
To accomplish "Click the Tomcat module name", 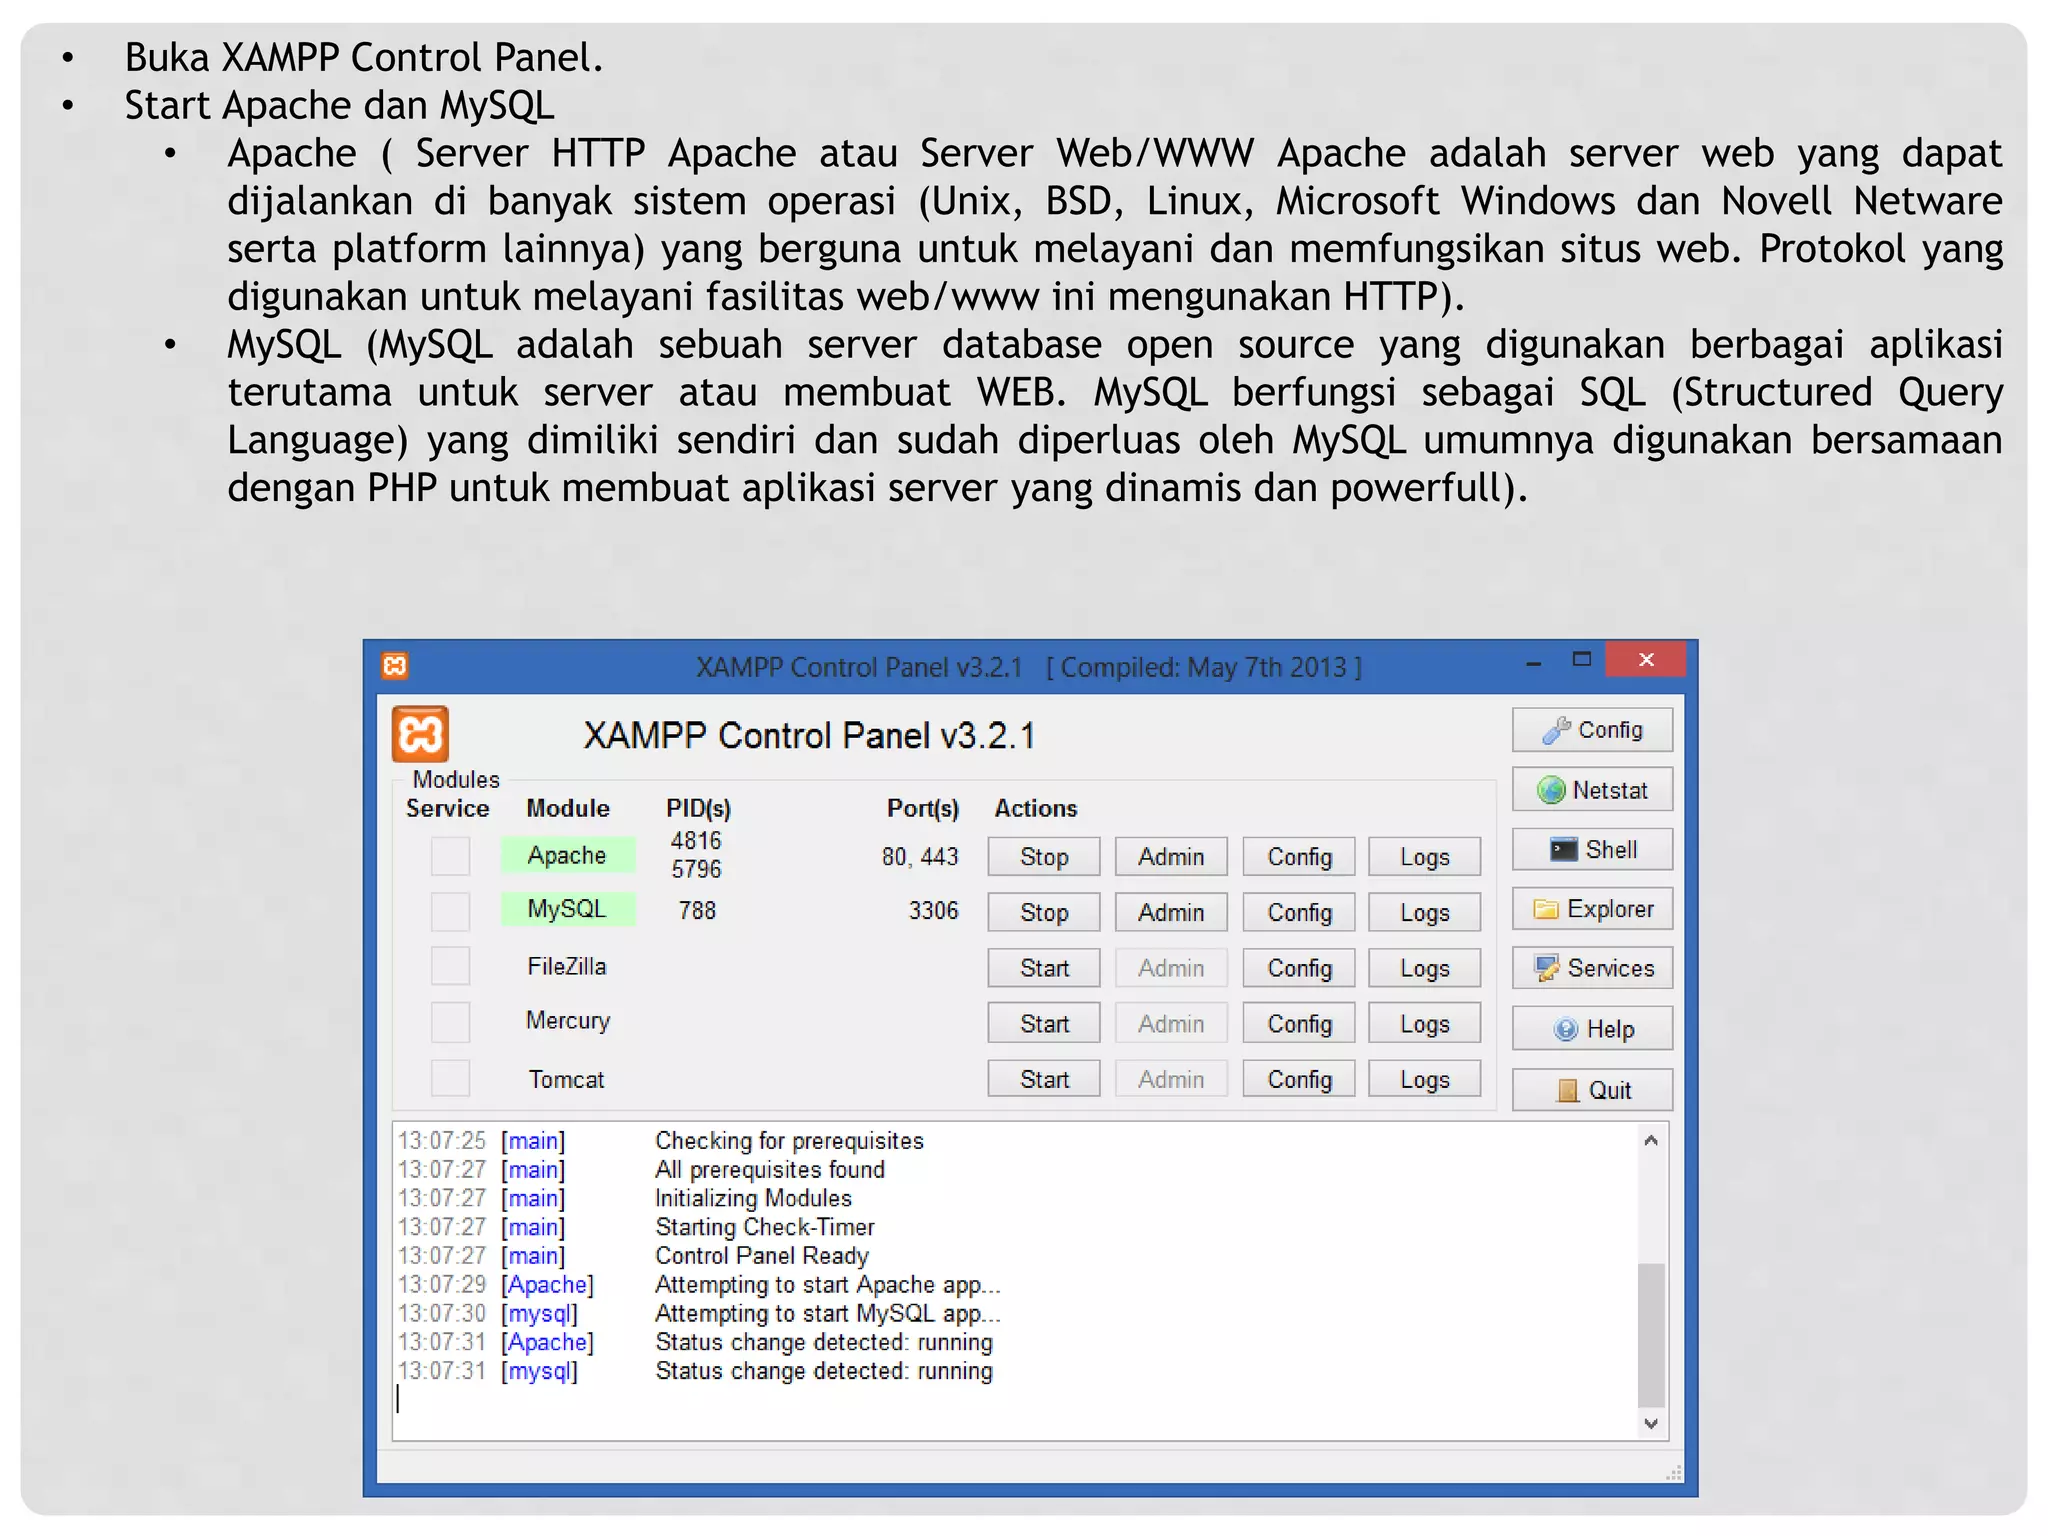I will [567, 1079].
